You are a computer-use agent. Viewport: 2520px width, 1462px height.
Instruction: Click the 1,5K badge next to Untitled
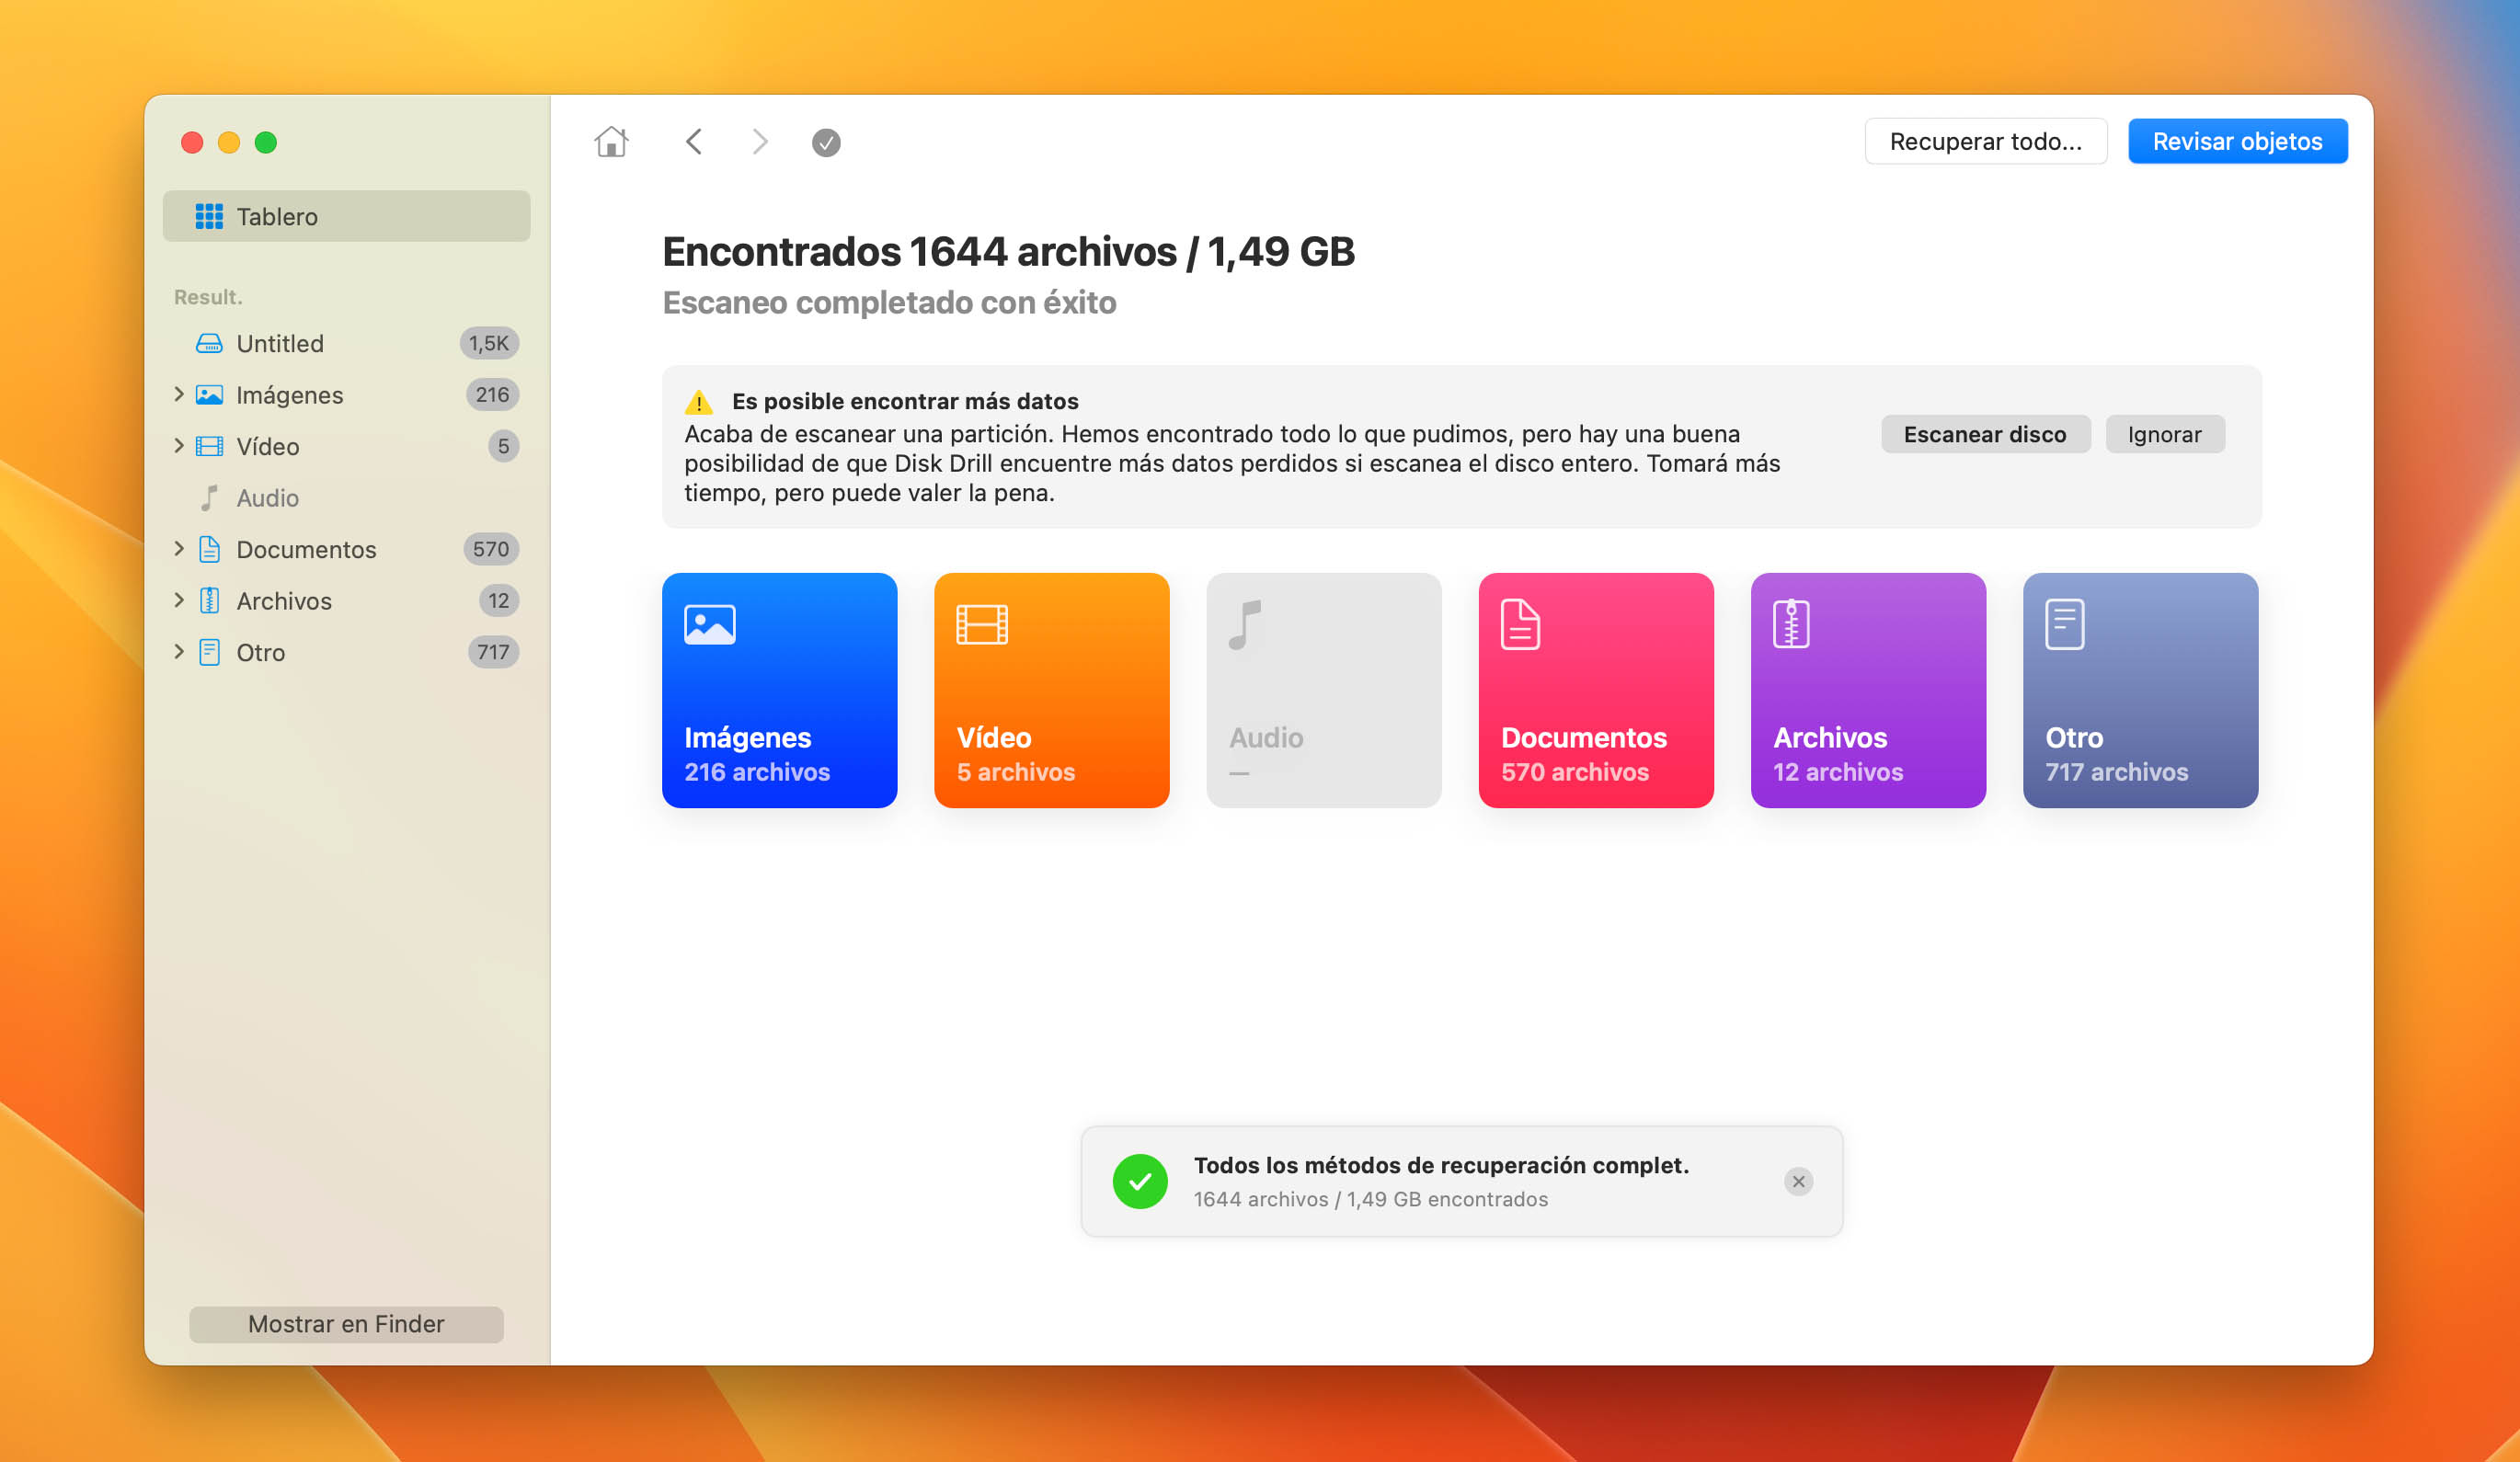coord(489,343)
